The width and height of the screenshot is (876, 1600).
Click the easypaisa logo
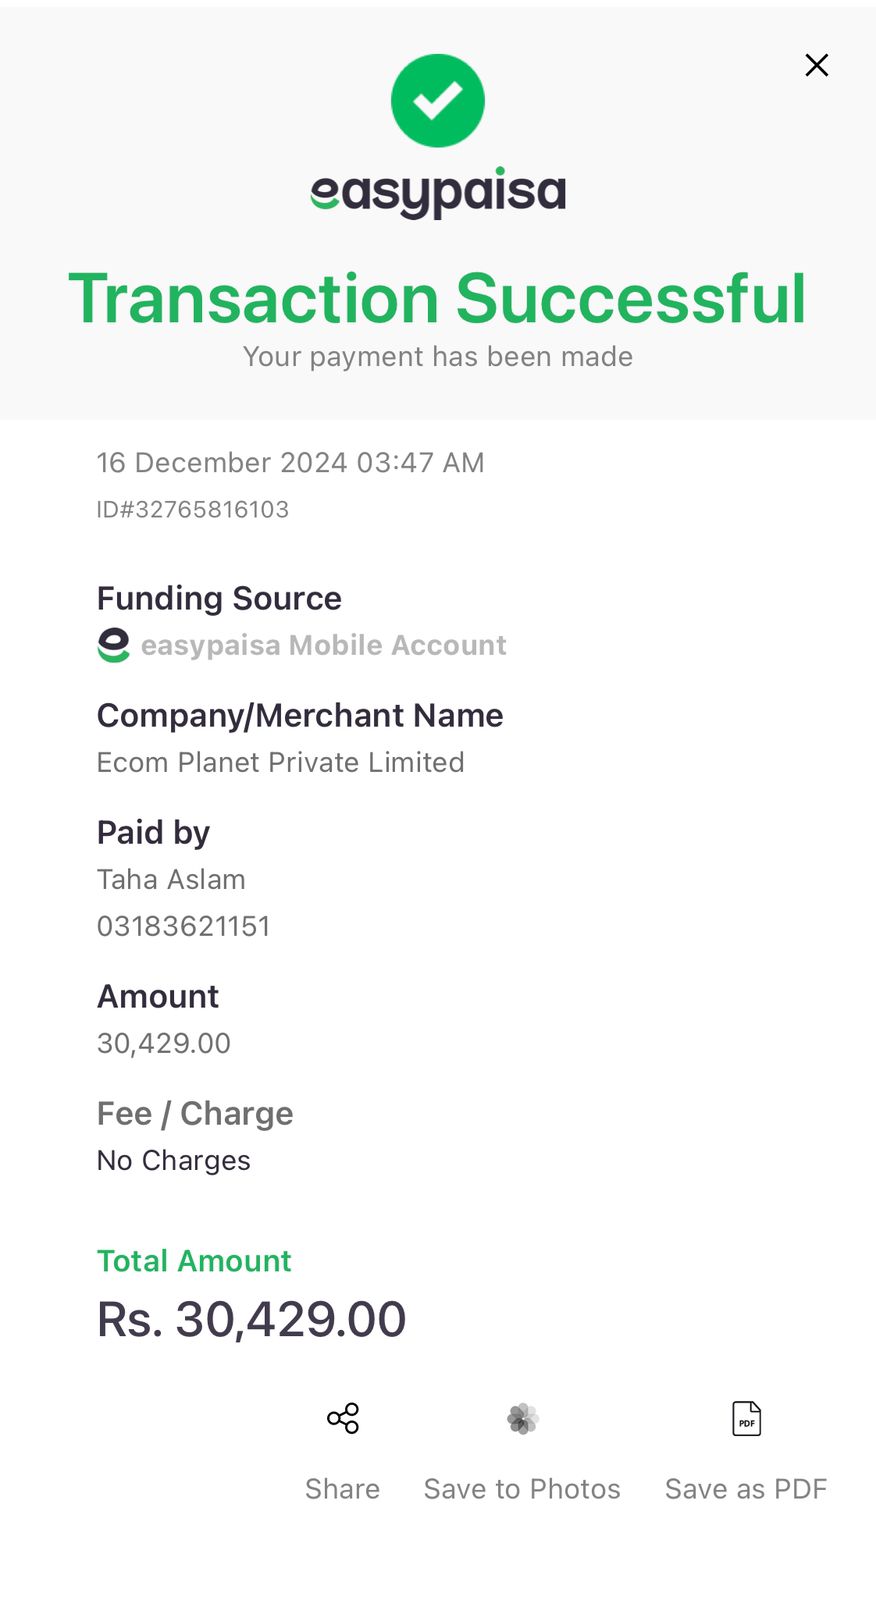[x=438, y=192]
